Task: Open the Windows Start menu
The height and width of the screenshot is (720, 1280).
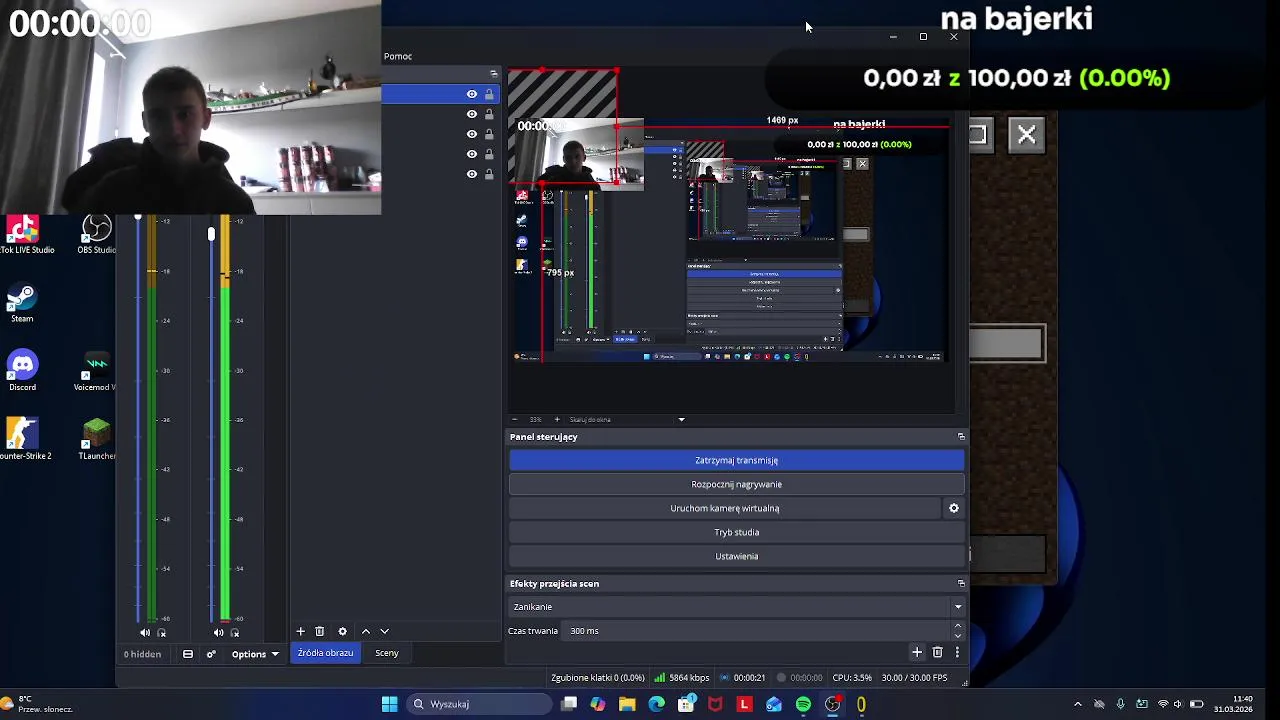Action: coord(389,704)
